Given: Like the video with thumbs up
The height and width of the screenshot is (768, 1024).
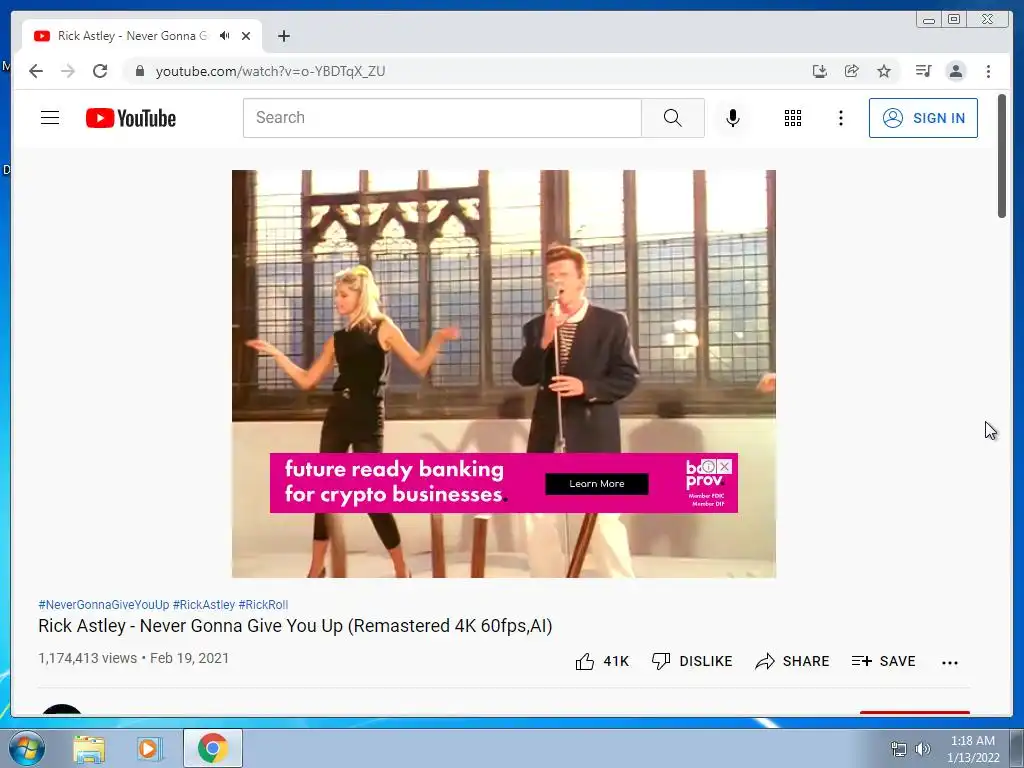Looking at the screenshot, I should click(601, 661).
